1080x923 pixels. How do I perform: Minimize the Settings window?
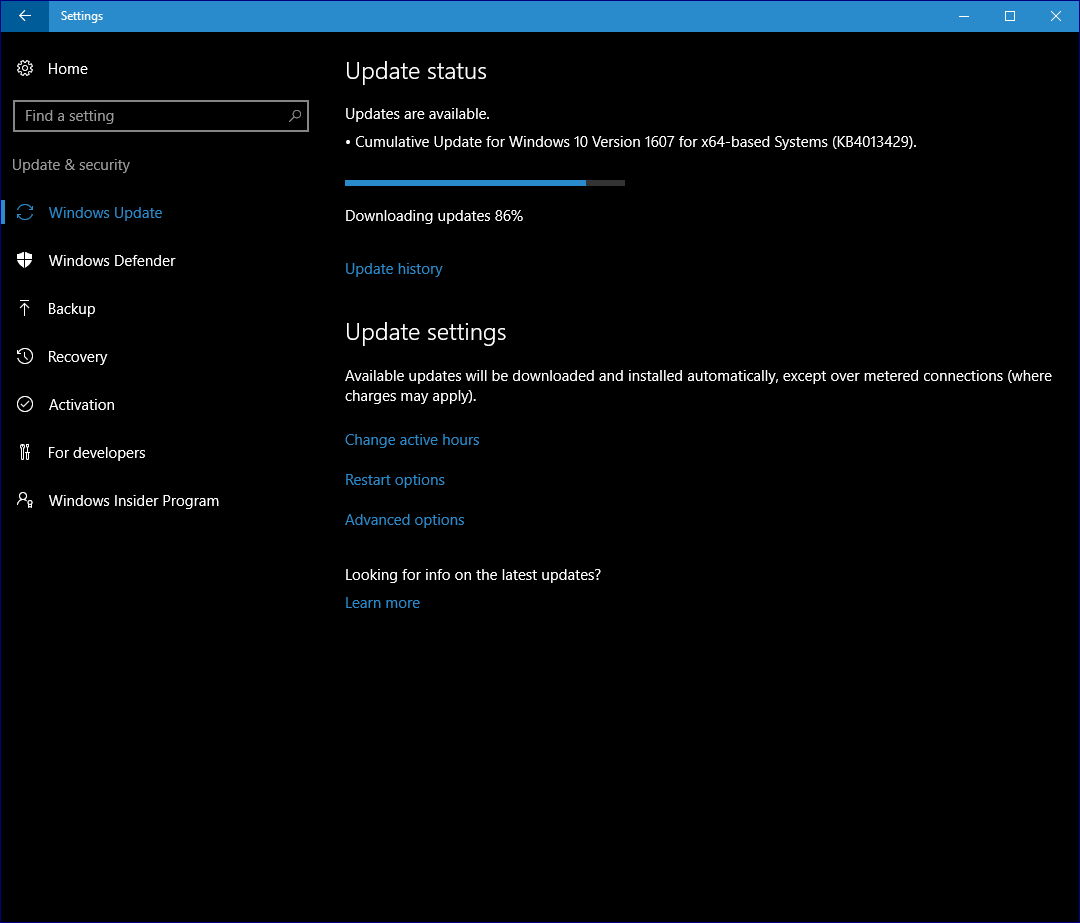964,16
